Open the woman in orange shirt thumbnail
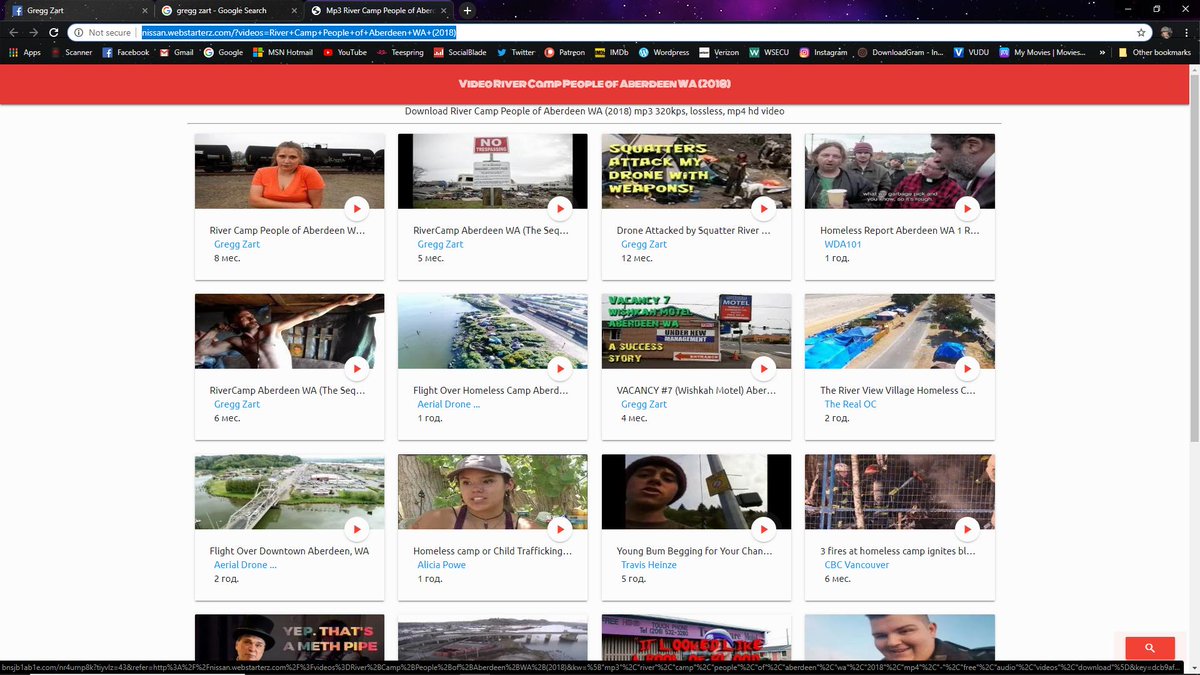This screenshot has width=1200, height=675. [x=289, y=171]
